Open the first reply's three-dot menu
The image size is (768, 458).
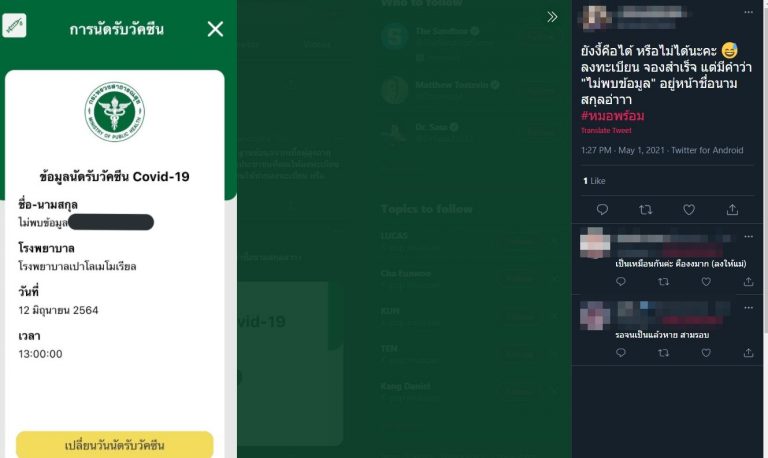[748, 237]
